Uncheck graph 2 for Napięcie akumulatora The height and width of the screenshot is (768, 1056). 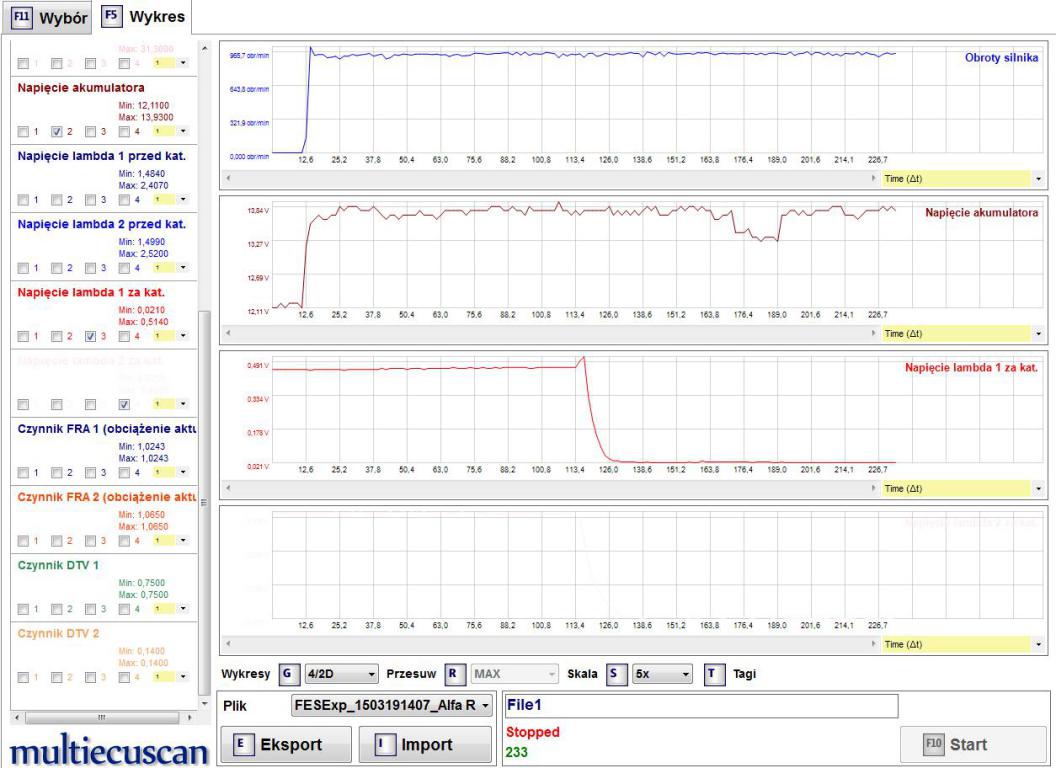(58, 131)
